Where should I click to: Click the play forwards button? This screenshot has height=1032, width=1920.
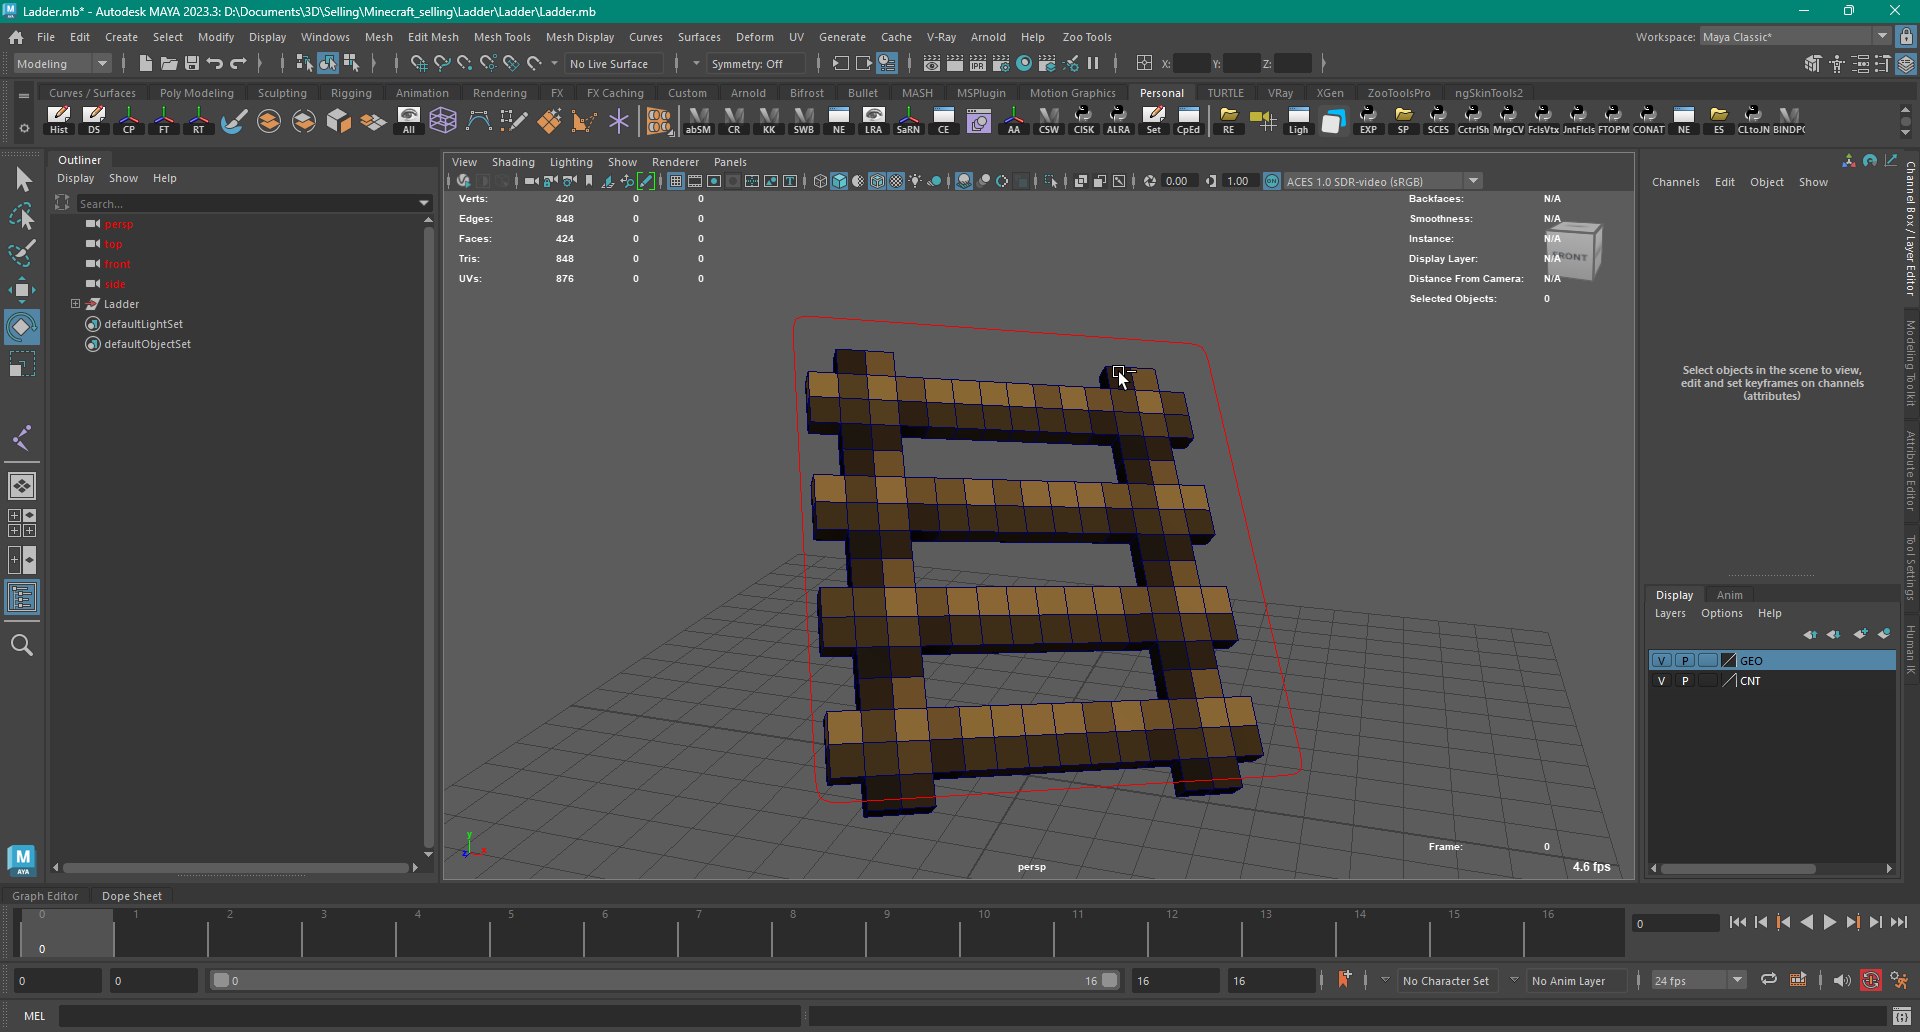tap(1830, 923)
